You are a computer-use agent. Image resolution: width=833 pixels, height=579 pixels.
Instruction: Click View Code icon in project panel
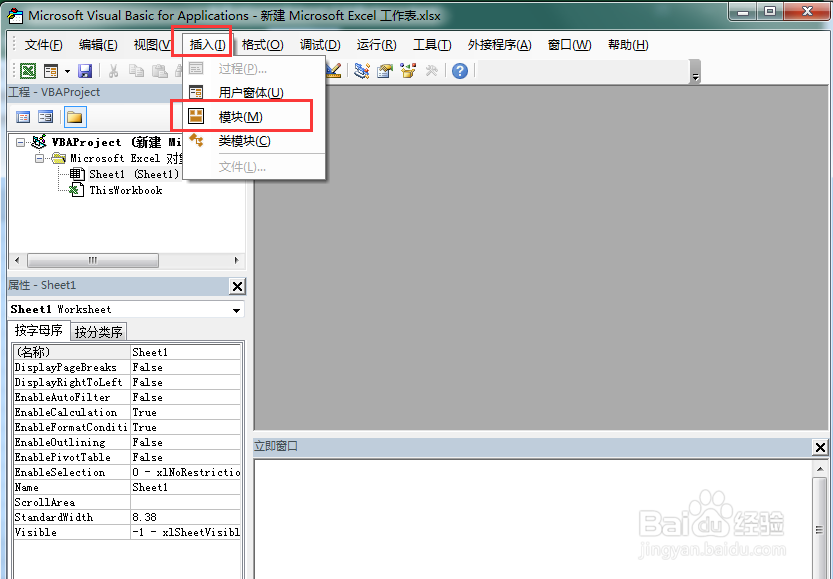pos(23,117)
